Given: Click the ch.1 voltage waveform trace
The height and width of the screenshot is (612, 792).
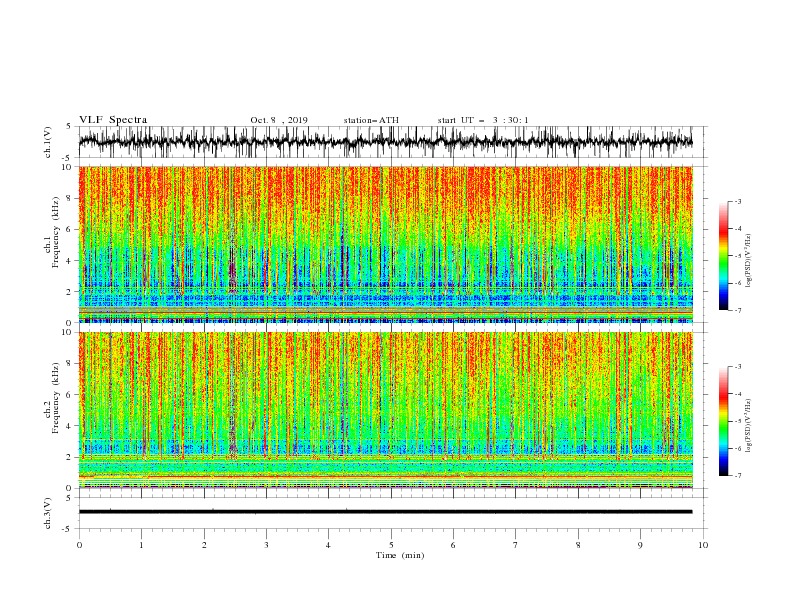Looking at the screenshot, I should [x=385, y=141].
